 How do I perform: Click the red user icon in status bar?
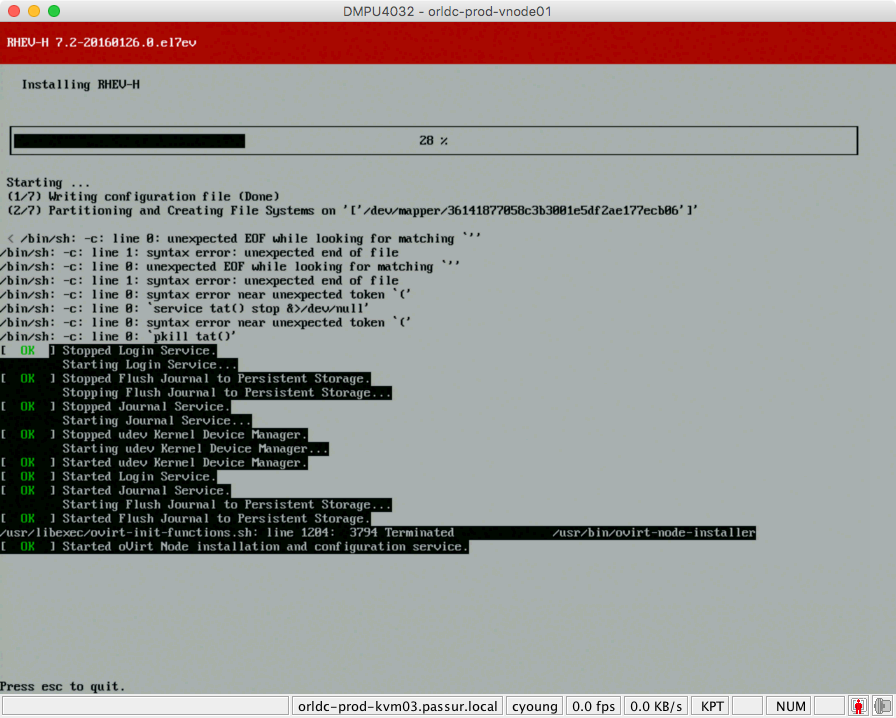857,706
